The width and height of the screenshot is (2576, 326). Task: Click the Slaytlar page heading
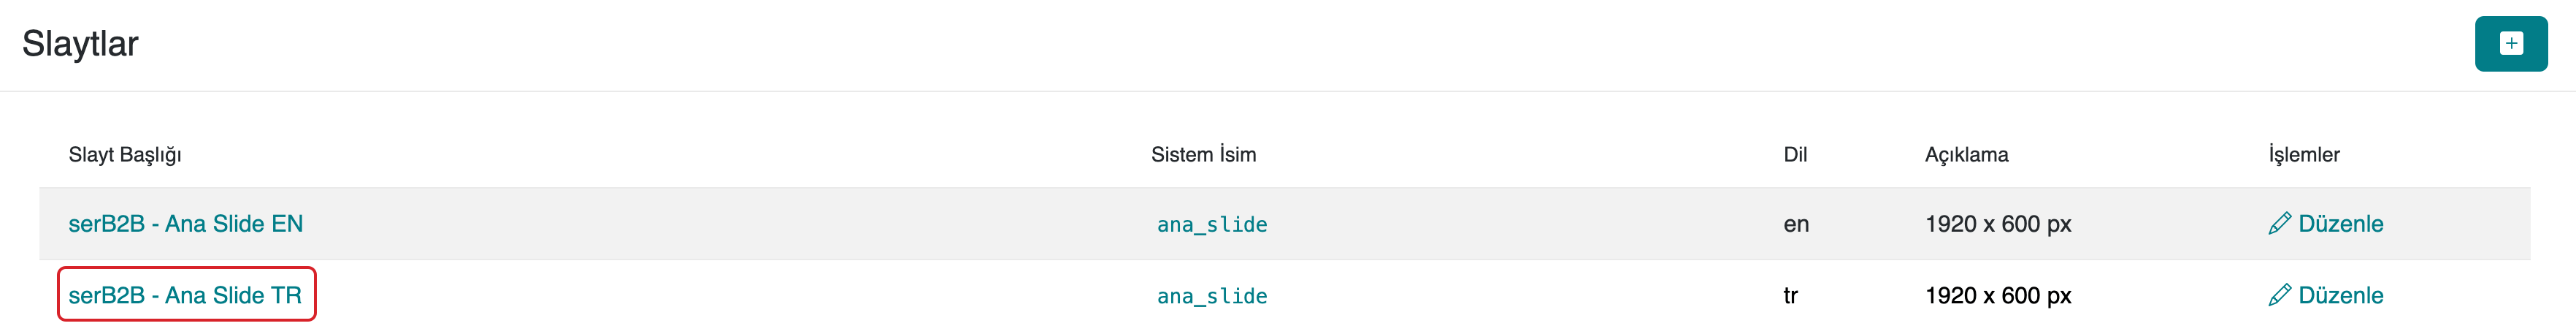pos(80,44)
